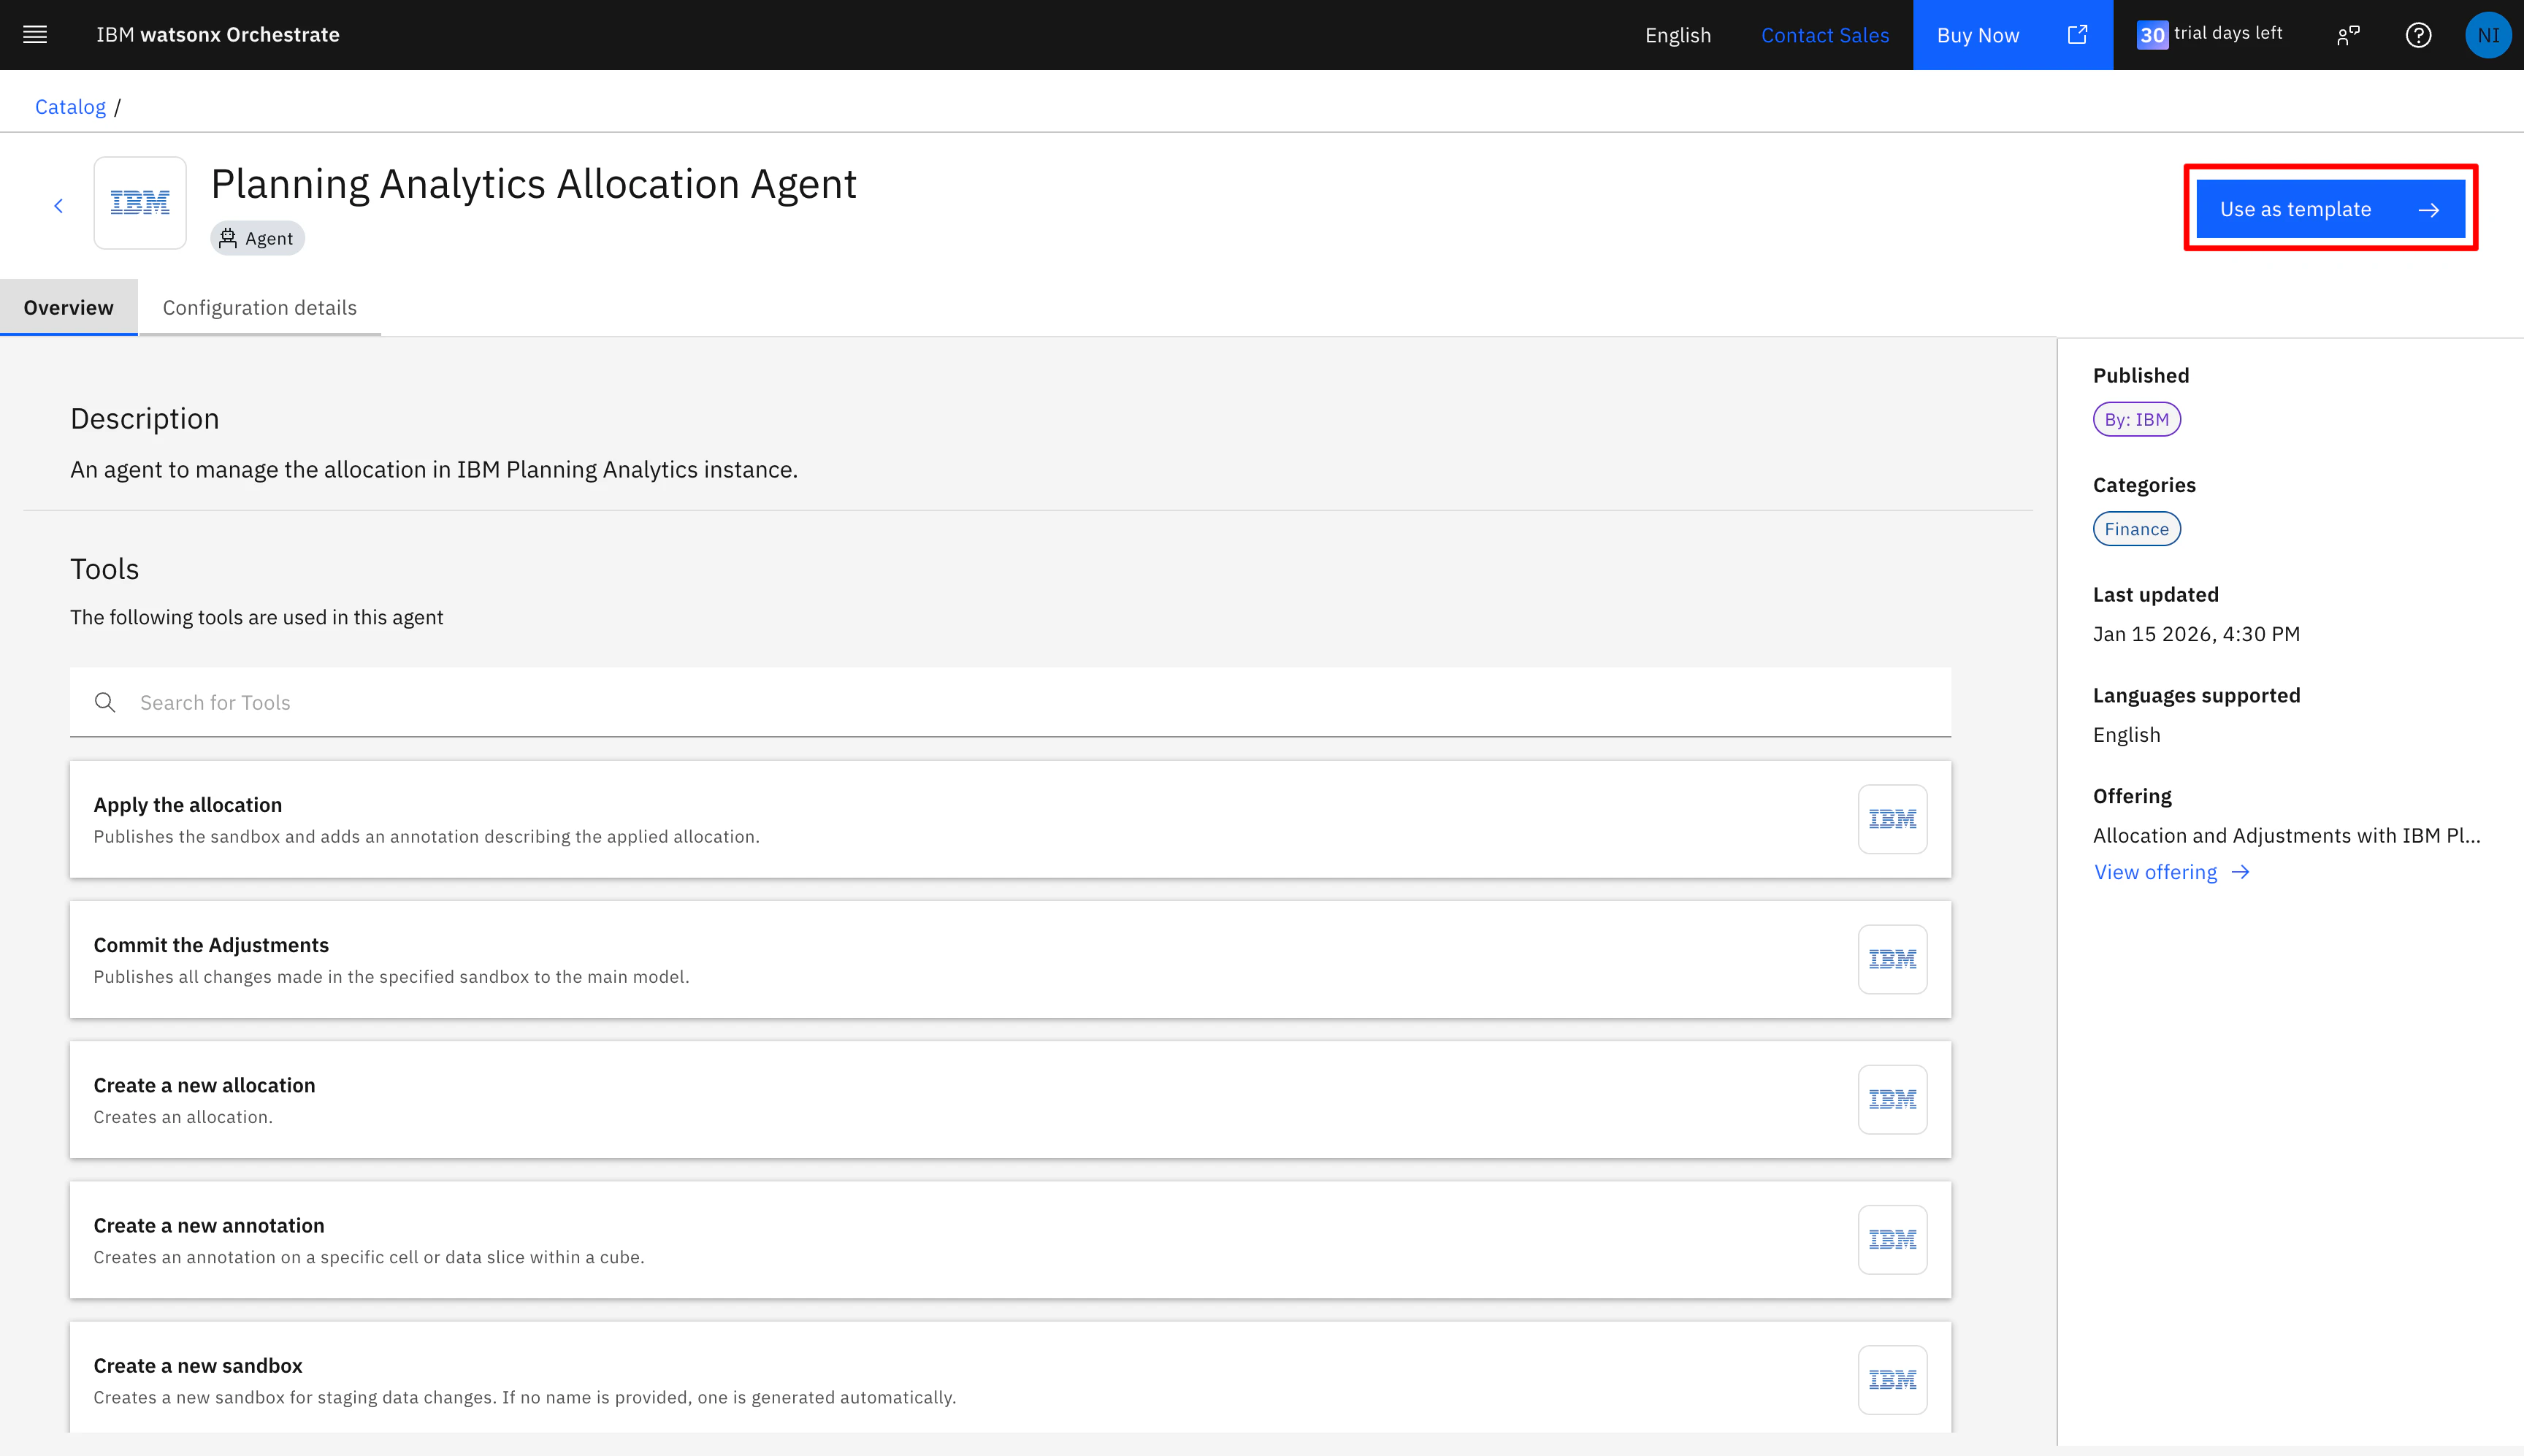Click the IBM logo on Apply the allocation

coord(1892,819)
